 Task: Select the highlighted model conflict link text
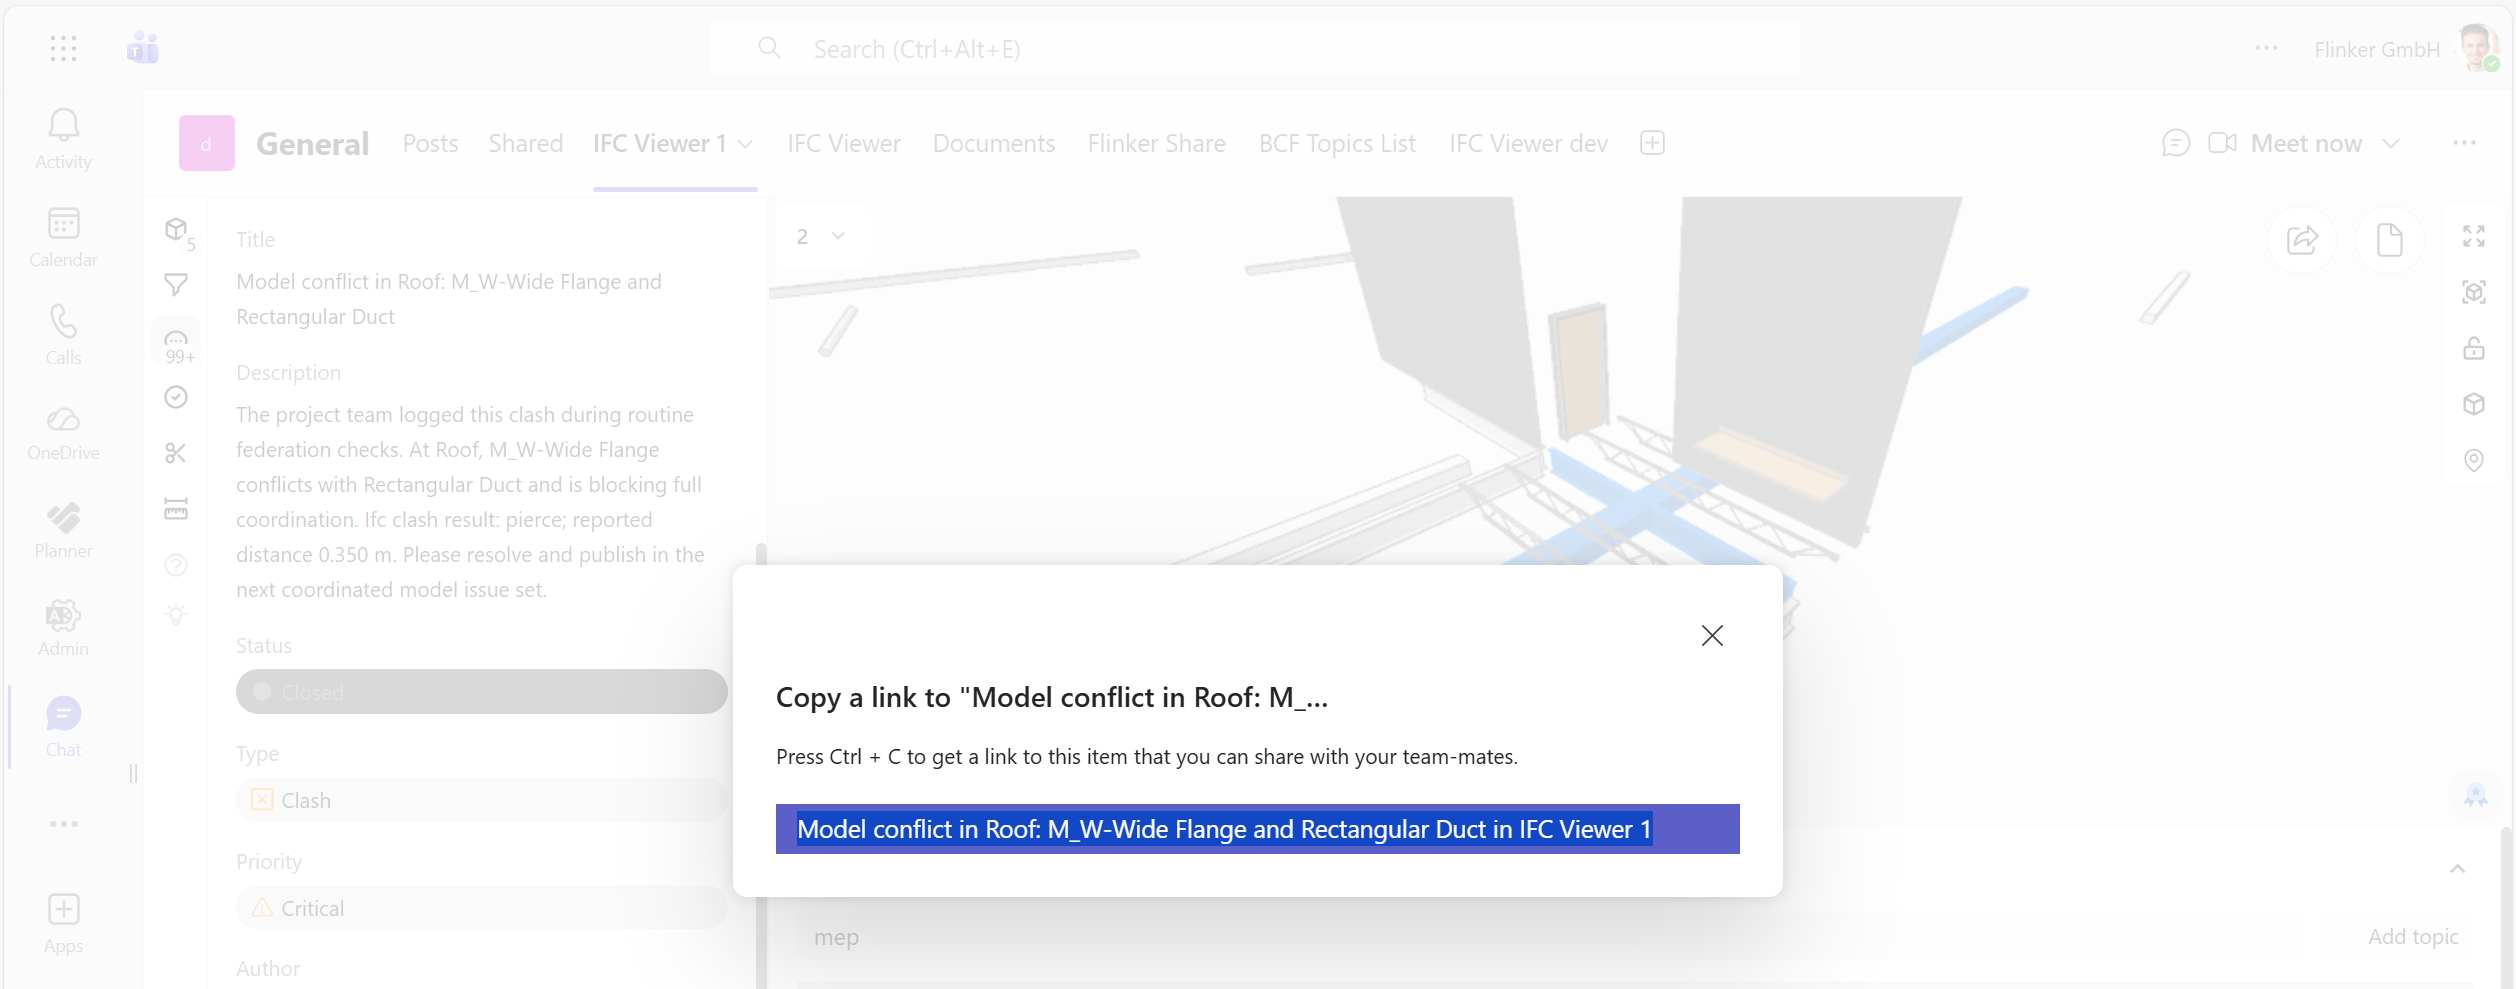click(x=1224, y=829)
